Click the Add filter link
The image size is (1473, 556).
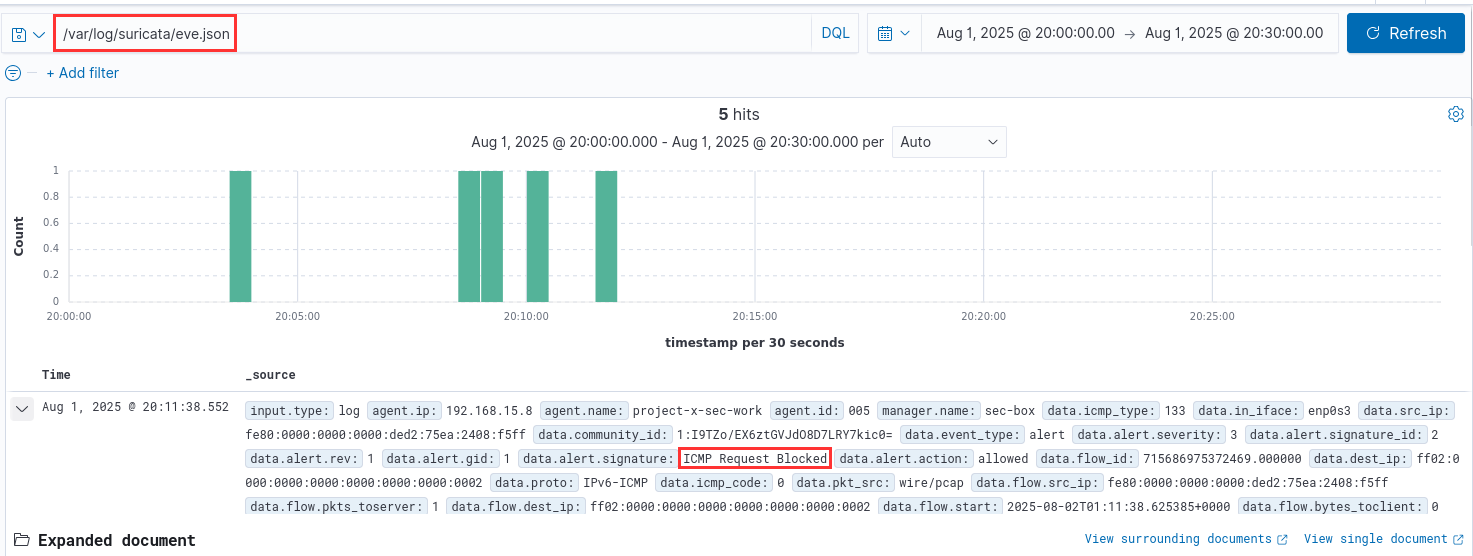pos(82,73)
